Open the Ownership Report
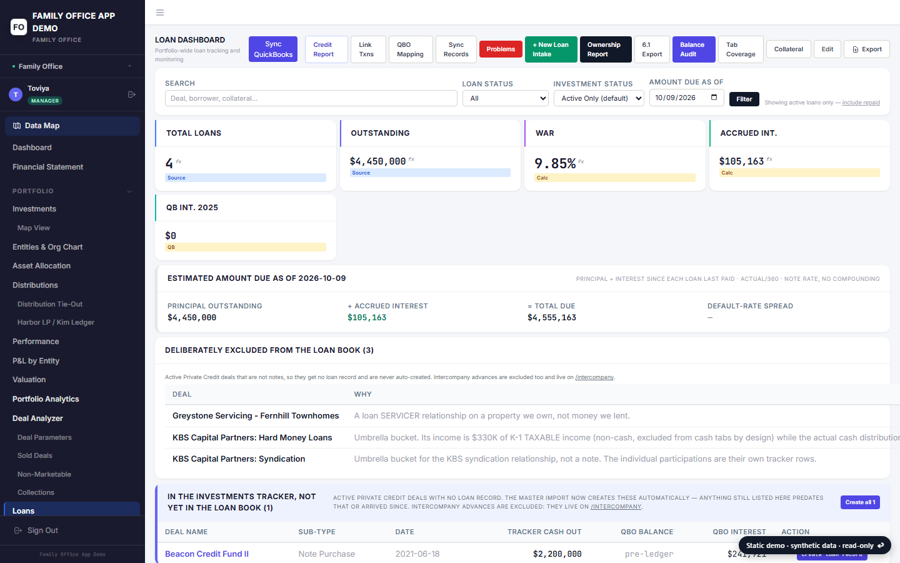The image size is (900, 563). [x=604, y=49]
